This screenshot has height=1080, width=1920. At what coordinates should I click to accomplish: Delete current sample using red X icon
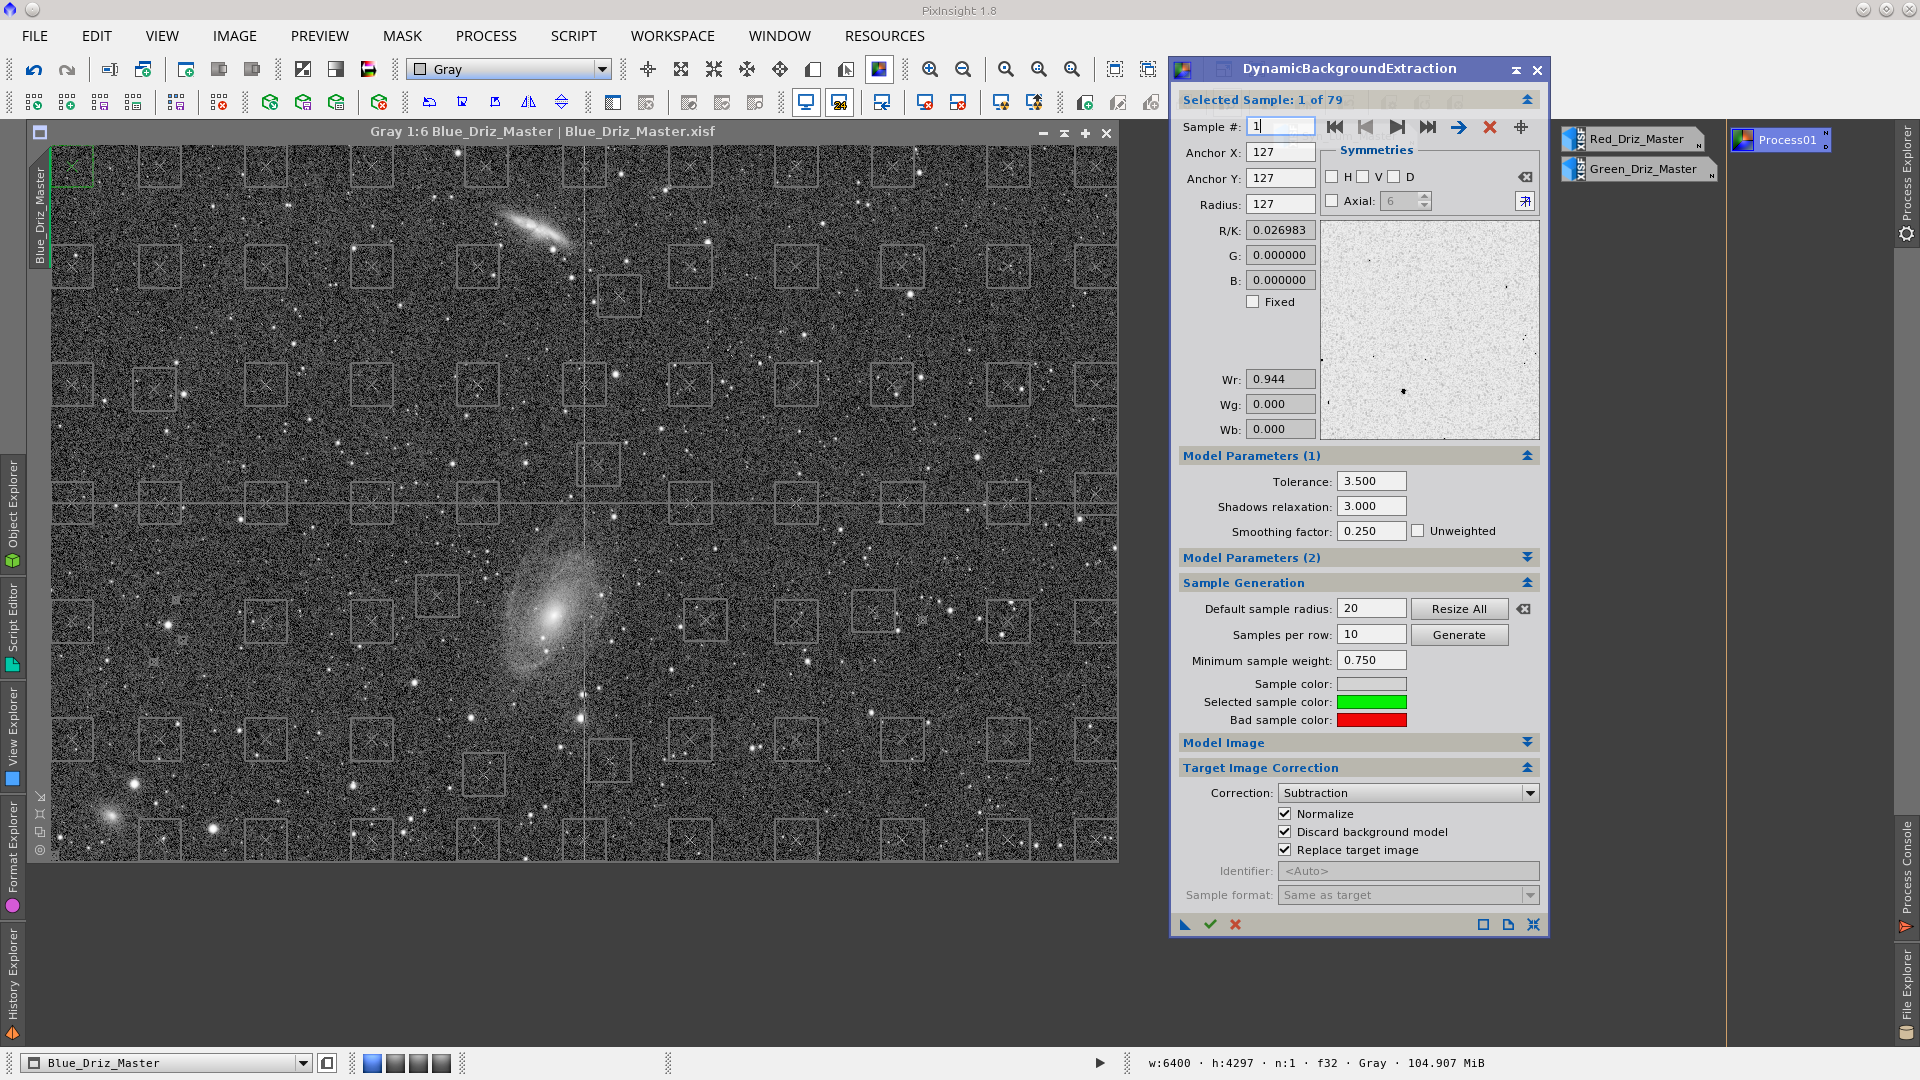point(1489,127)
